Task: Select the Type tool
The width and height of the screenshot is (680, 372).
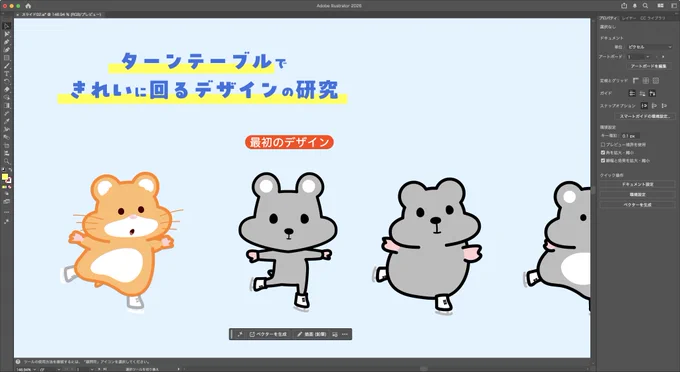Action: (7, 74)
